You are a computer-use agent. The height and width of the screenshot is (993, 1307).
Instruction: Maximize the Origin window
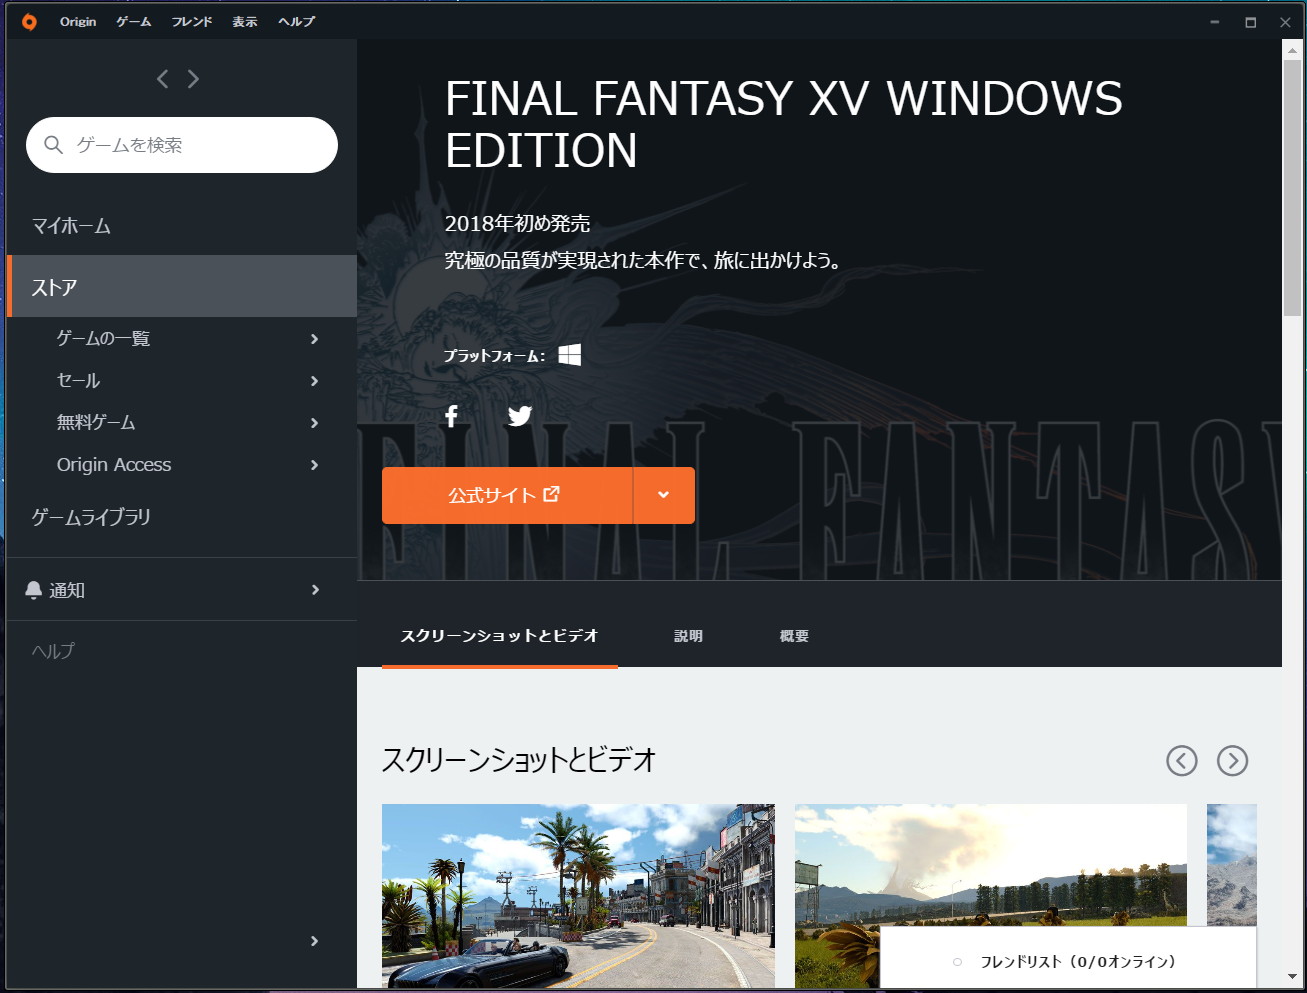point(1250,22)
